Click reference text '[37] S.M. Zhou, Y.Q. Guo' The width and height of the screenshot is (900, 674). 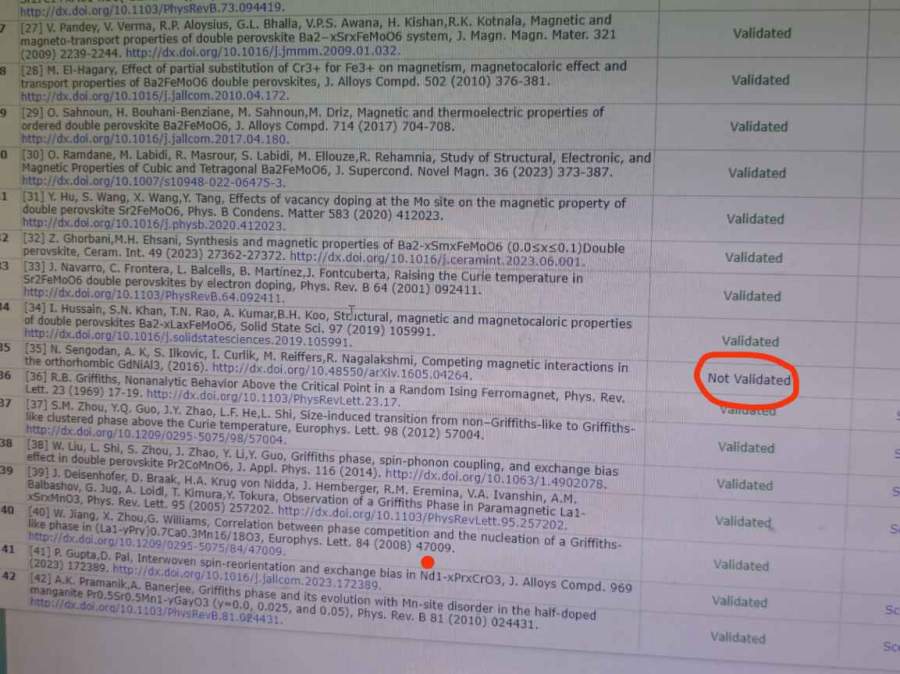93,405
